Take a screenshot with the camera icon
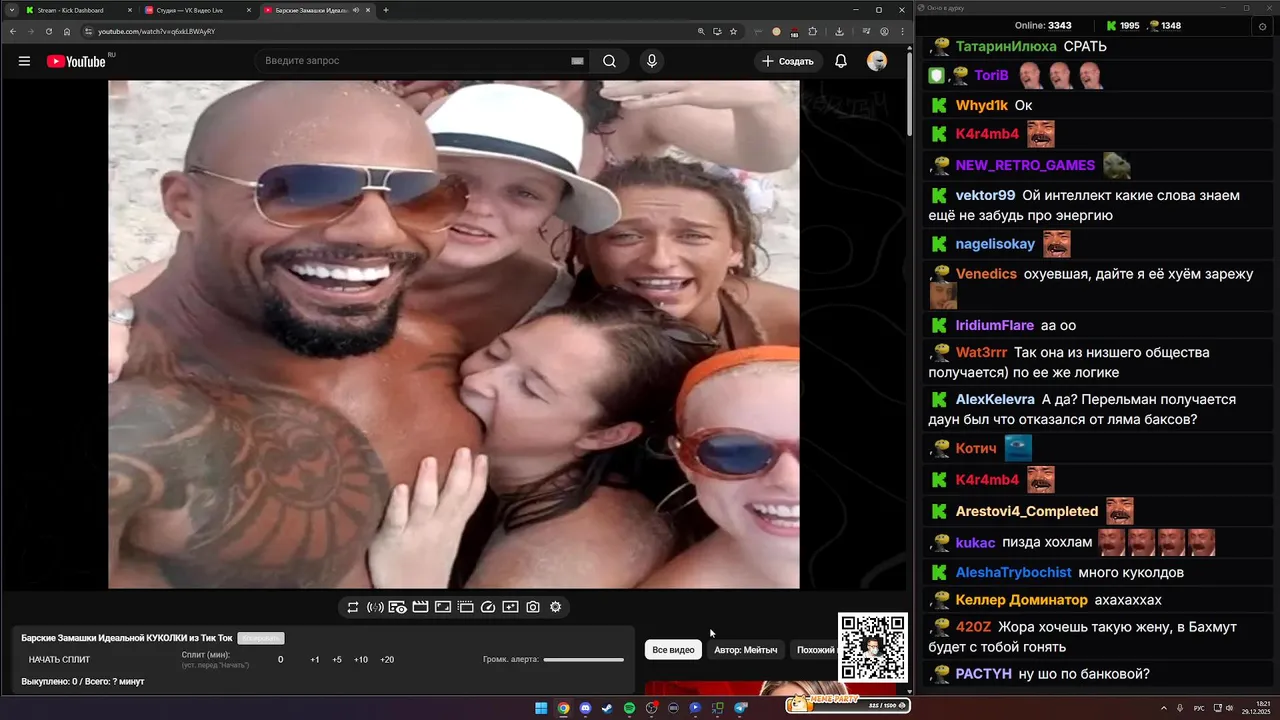The height and width of the screenshot is (720, 1280). pyautogui.click(x=533, y=607)
